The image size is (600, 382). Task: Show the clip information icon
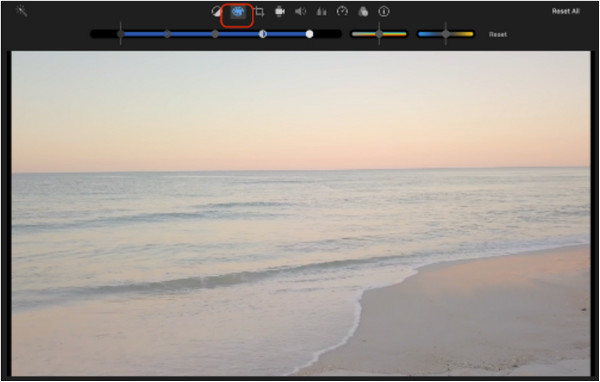[384, 11]
